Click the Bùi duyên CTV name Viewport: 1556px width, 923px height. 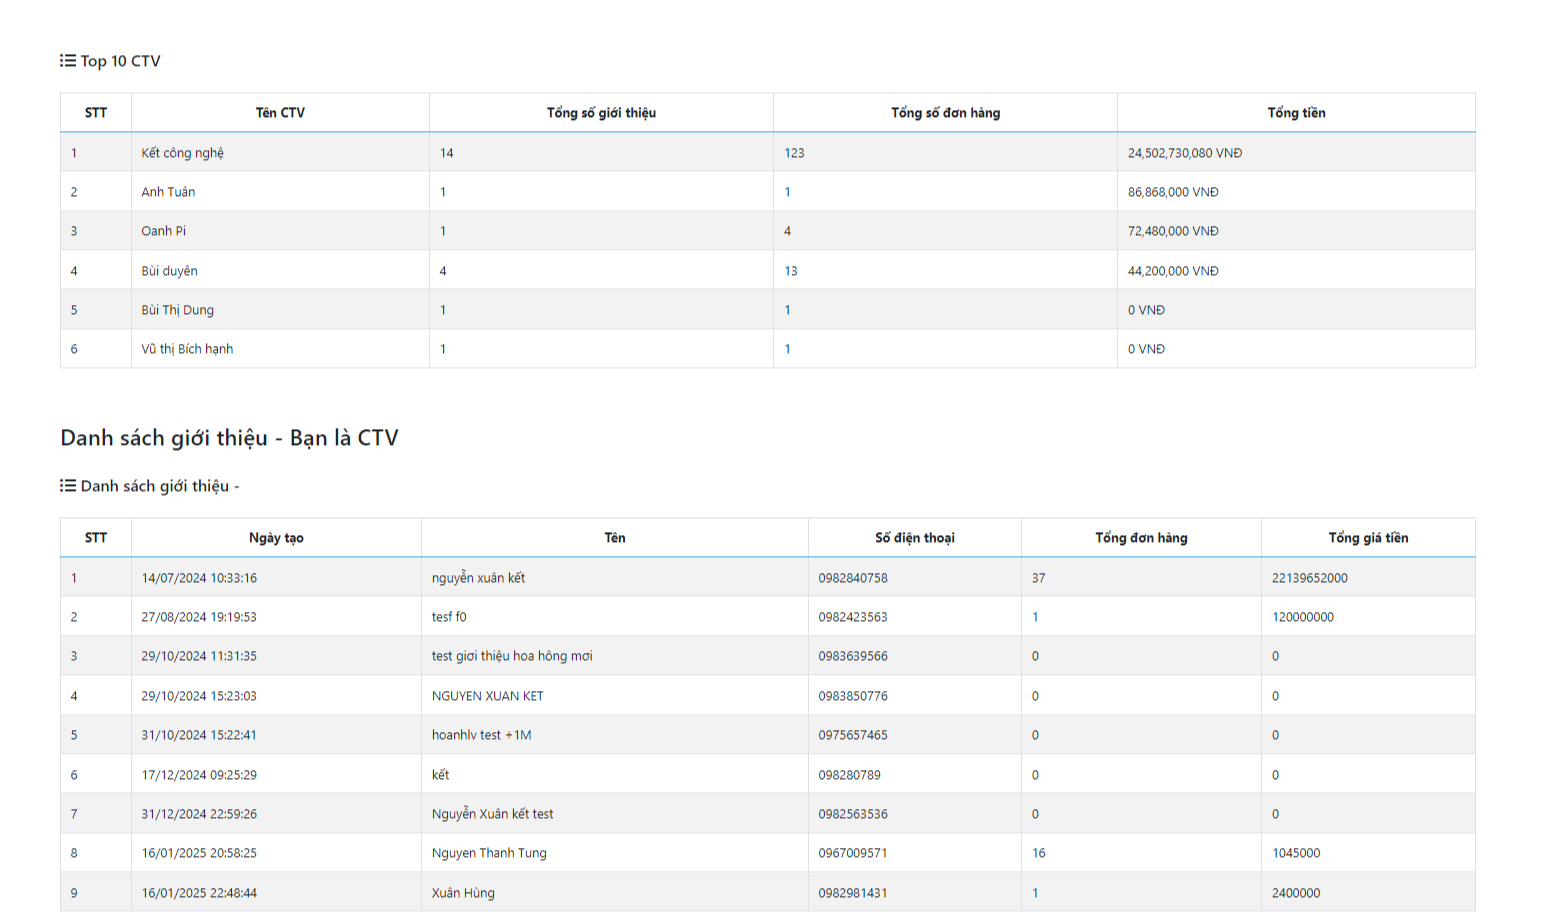click(x=169, y=271)
